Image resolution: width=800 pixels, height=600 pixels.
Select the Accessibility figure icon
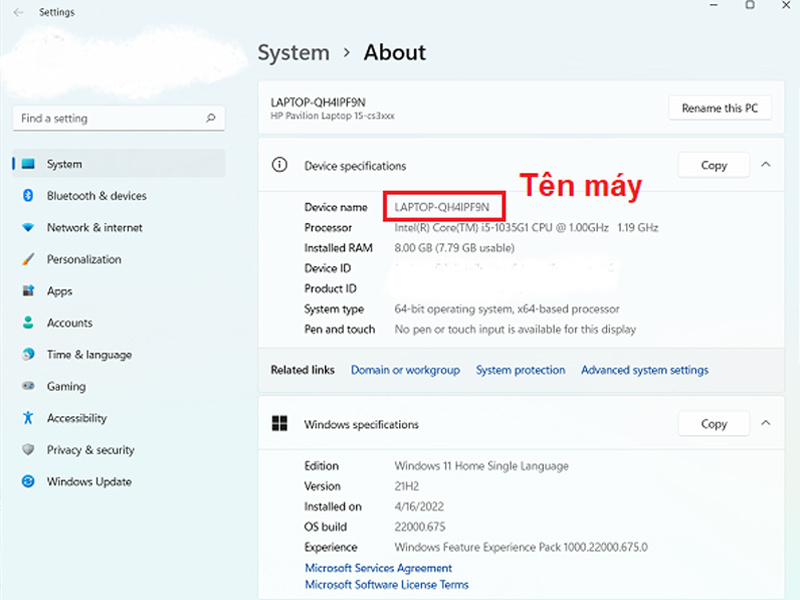[28, 419]
